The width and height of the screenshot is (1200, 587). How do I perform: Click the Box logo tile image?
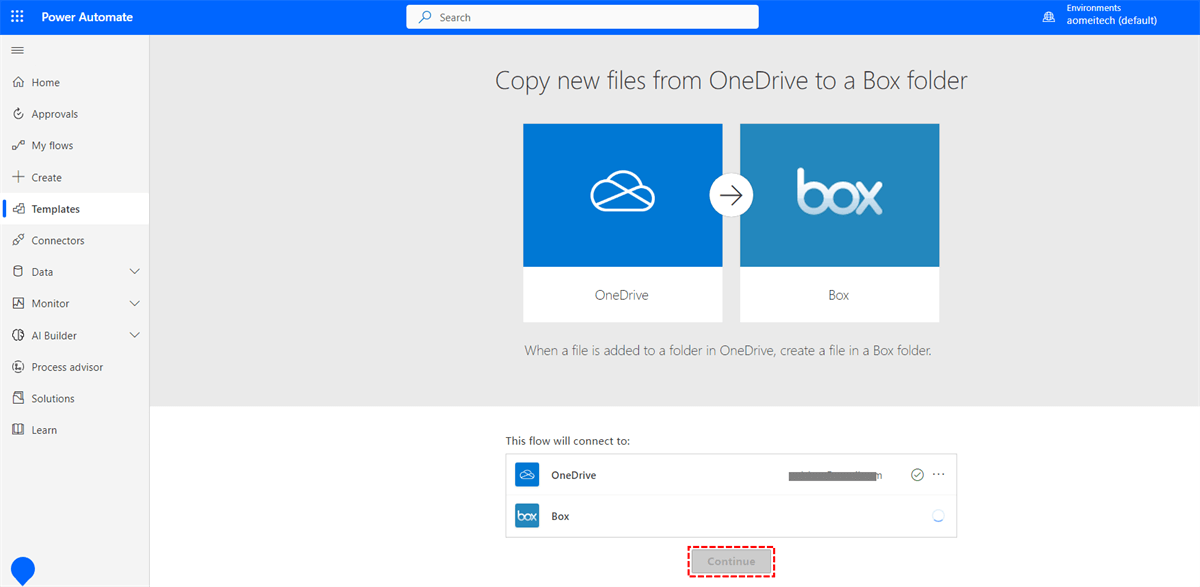pos(839,195)
